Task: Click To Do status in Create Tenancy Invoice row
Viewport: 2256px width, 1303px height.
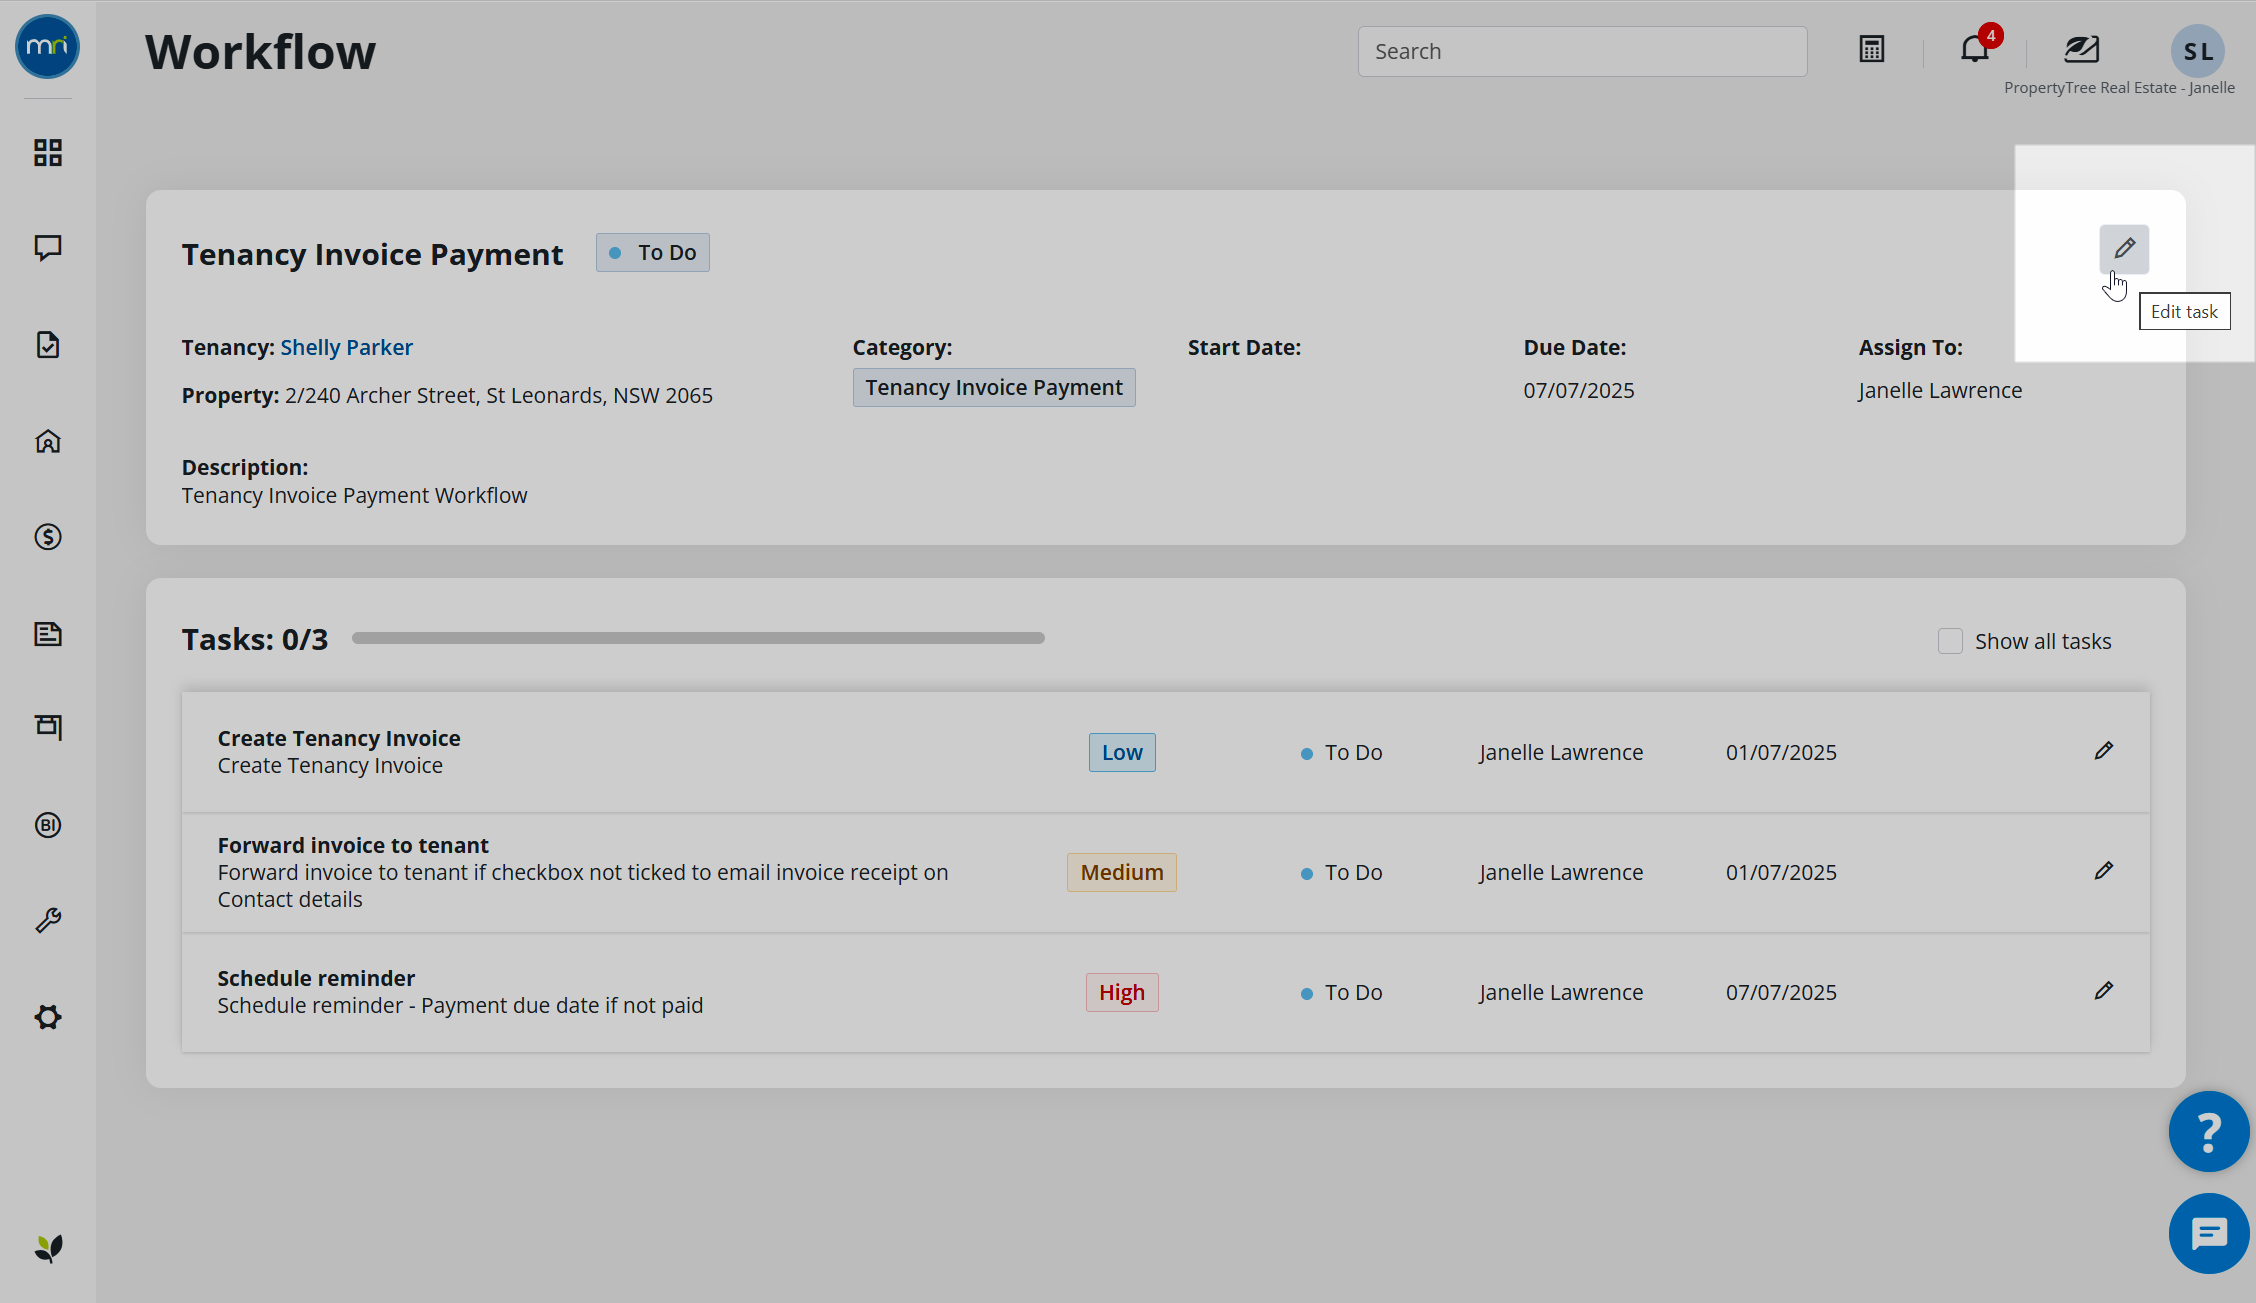Action: [1342, 753]
